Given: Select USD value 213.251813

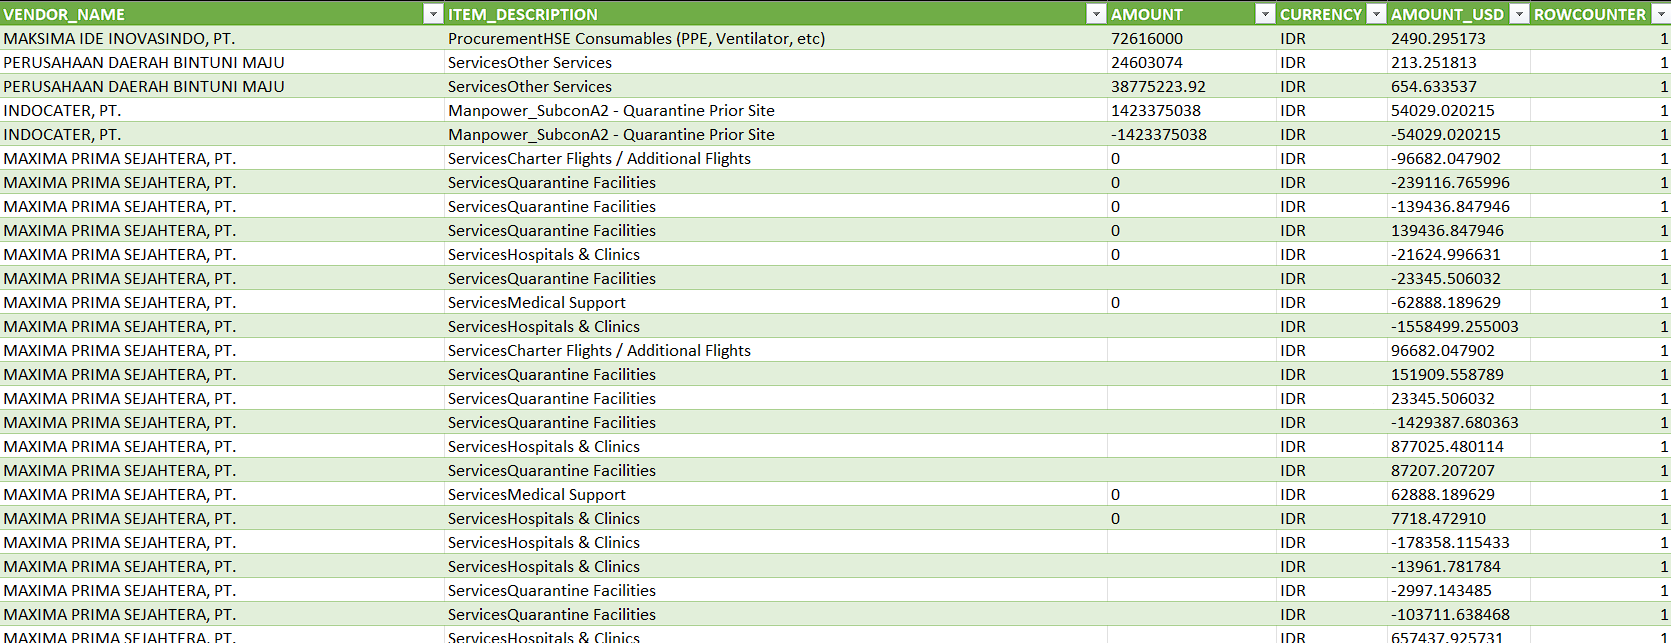Looking at the screenshot, I should [1459, 62].
